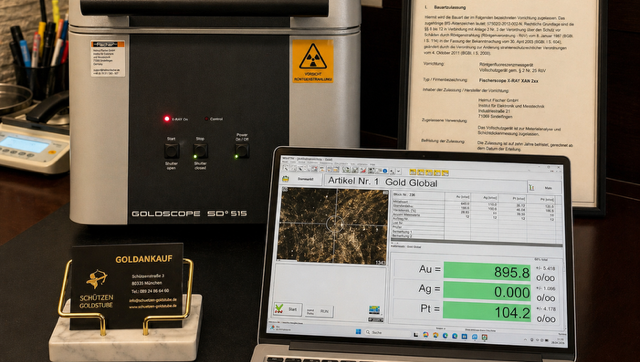Open the Mats statistics button with bar chart
Screen dimensions: 640x362
[544, 187]
